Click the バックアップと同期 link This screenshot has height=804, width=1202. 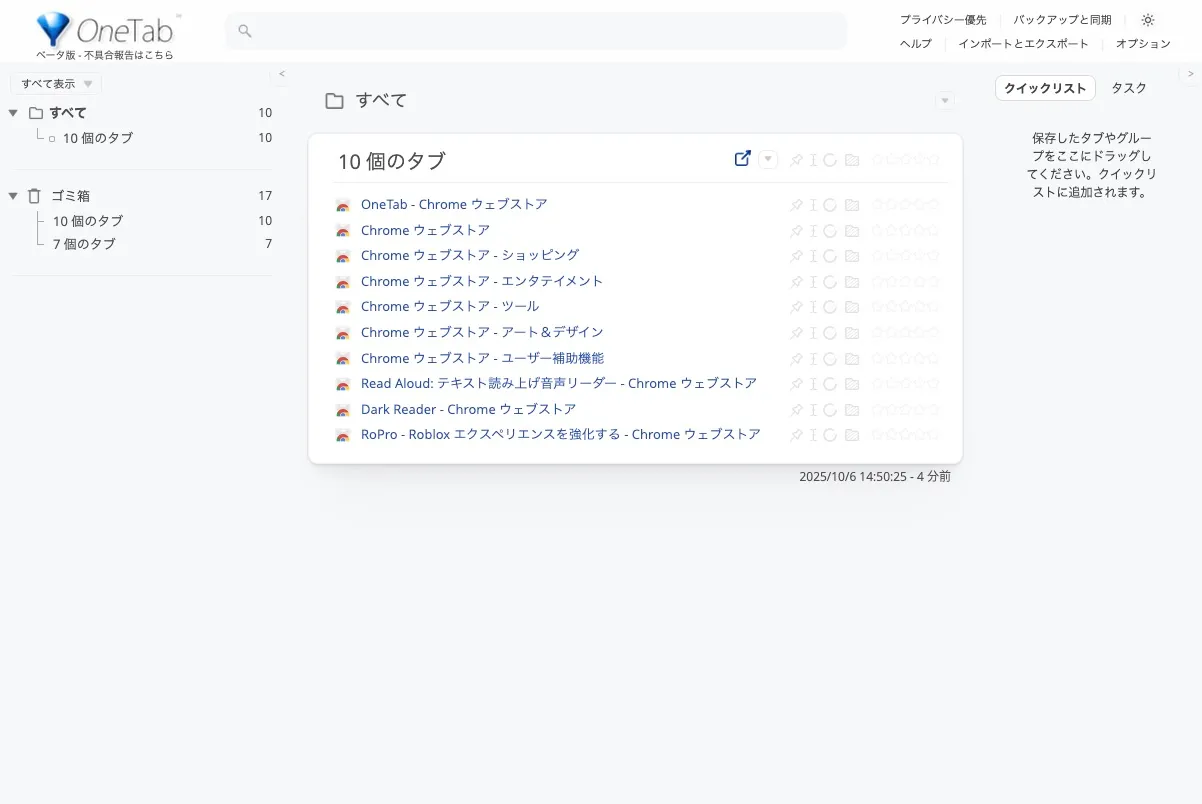(1062, 20)
